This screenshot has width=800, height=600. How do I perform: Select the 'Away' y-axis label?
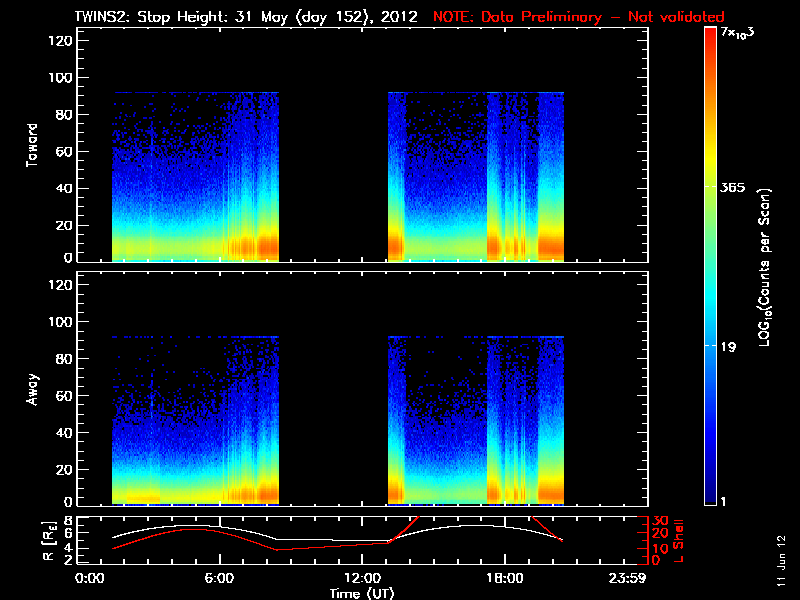pyautogui.click(x=32, y=387)
